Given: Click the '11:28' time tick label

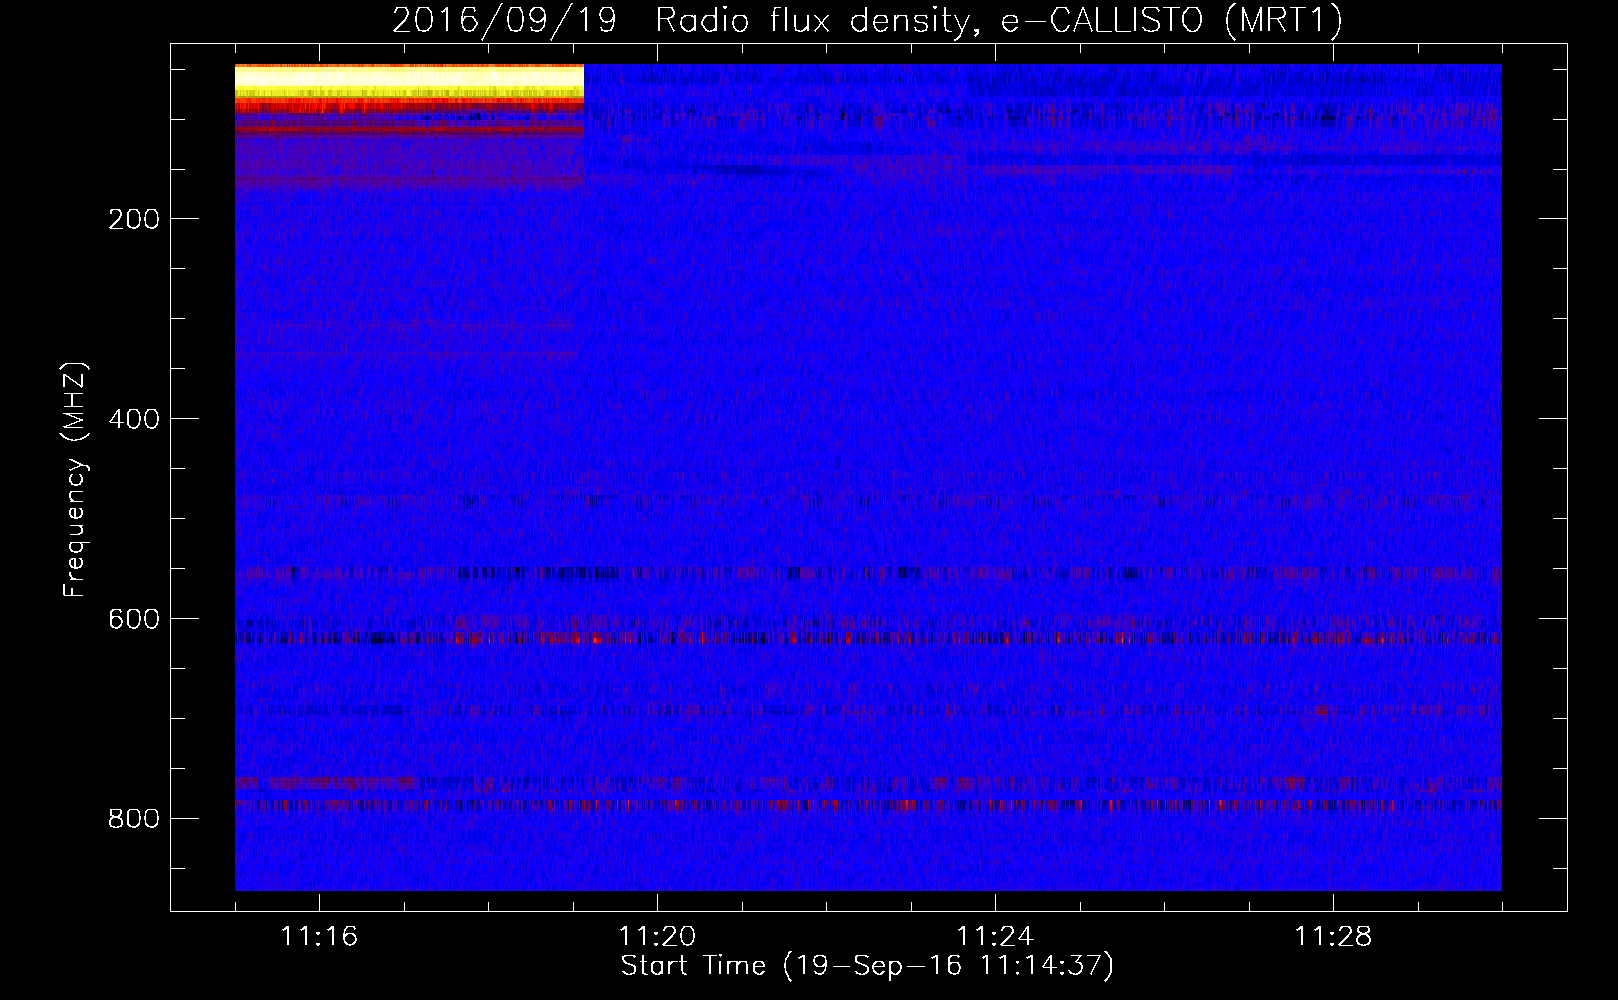Looking at the screenshot, I should pyautogui.click(x=1333, y=937).
